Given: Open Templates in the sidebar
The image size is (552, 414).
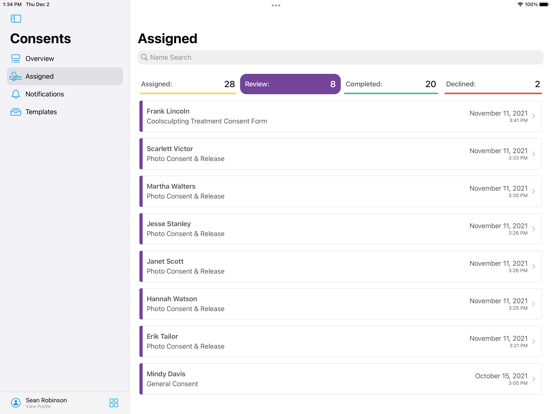Looking at the screenshot, I should 65,112.
